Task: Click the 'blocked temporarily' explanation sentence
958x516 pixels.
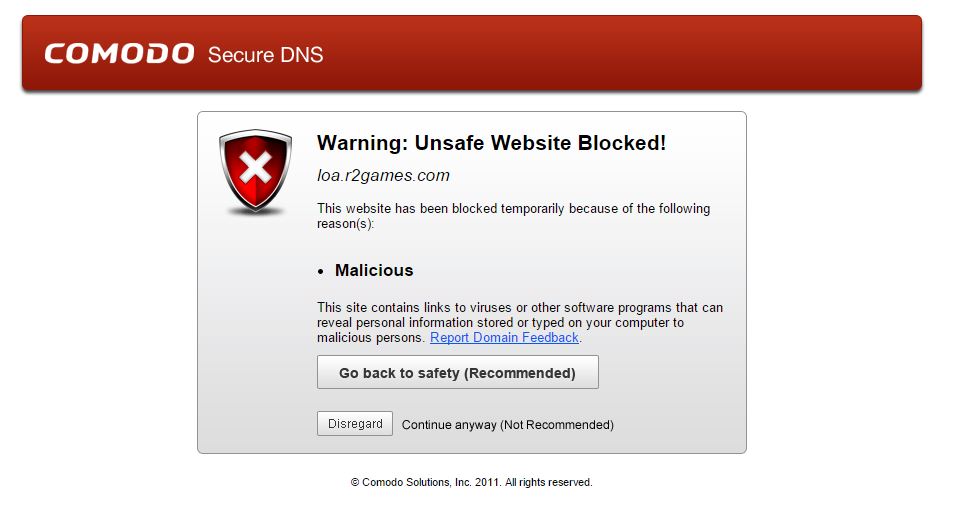Action: pyautogui.click(x=513, y=209)
